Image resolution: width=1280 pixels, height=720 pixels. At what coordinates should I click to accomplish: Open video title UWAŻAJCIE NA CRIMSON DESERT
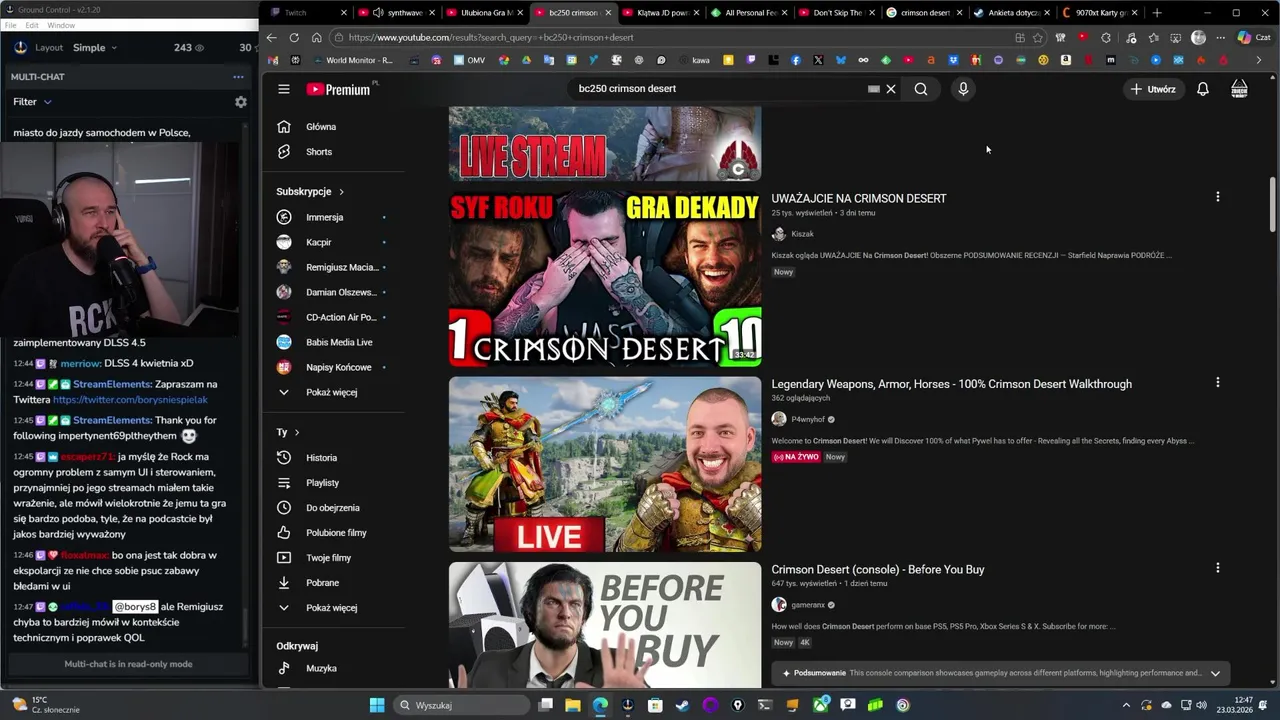pyautogui.click(x=859, y=198)
